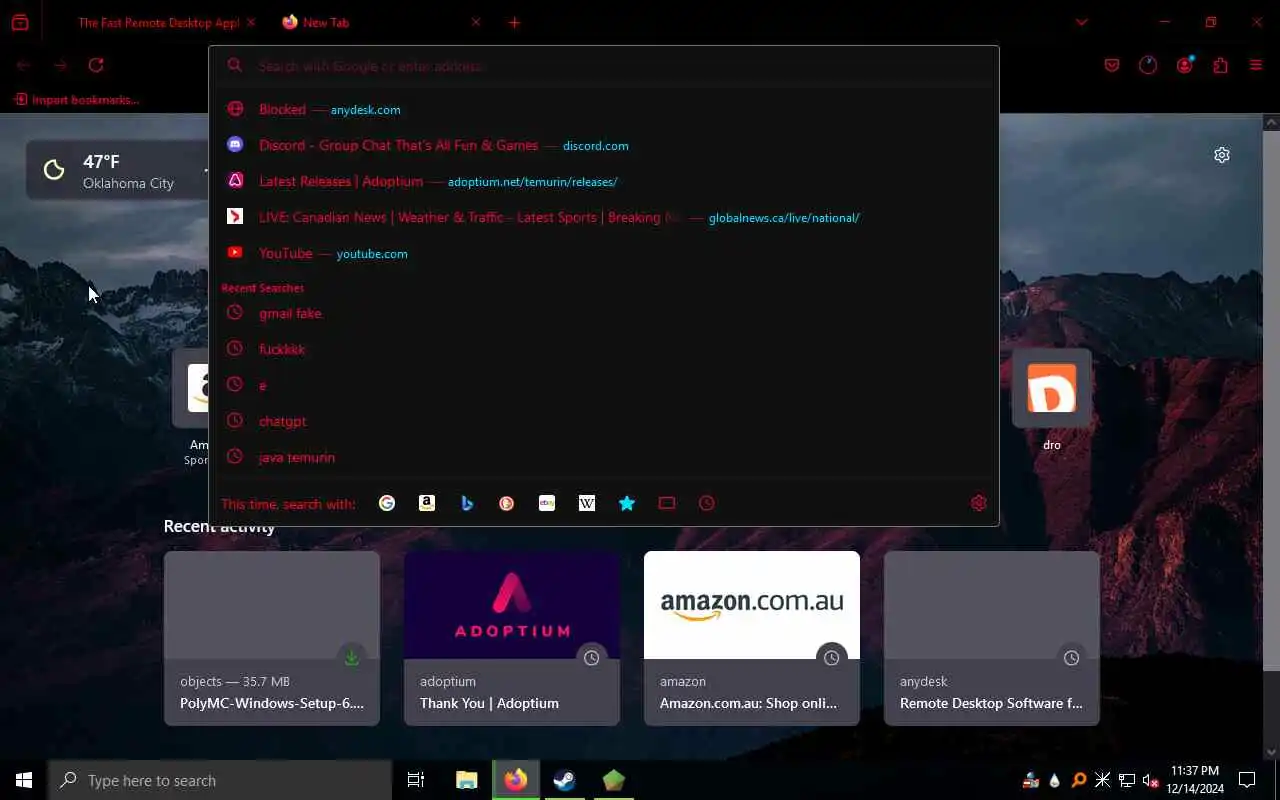Click the page vertical scrollbar
This screenshot has height=800, width=1280.
pyautogui.click(x=1272, y=400)
